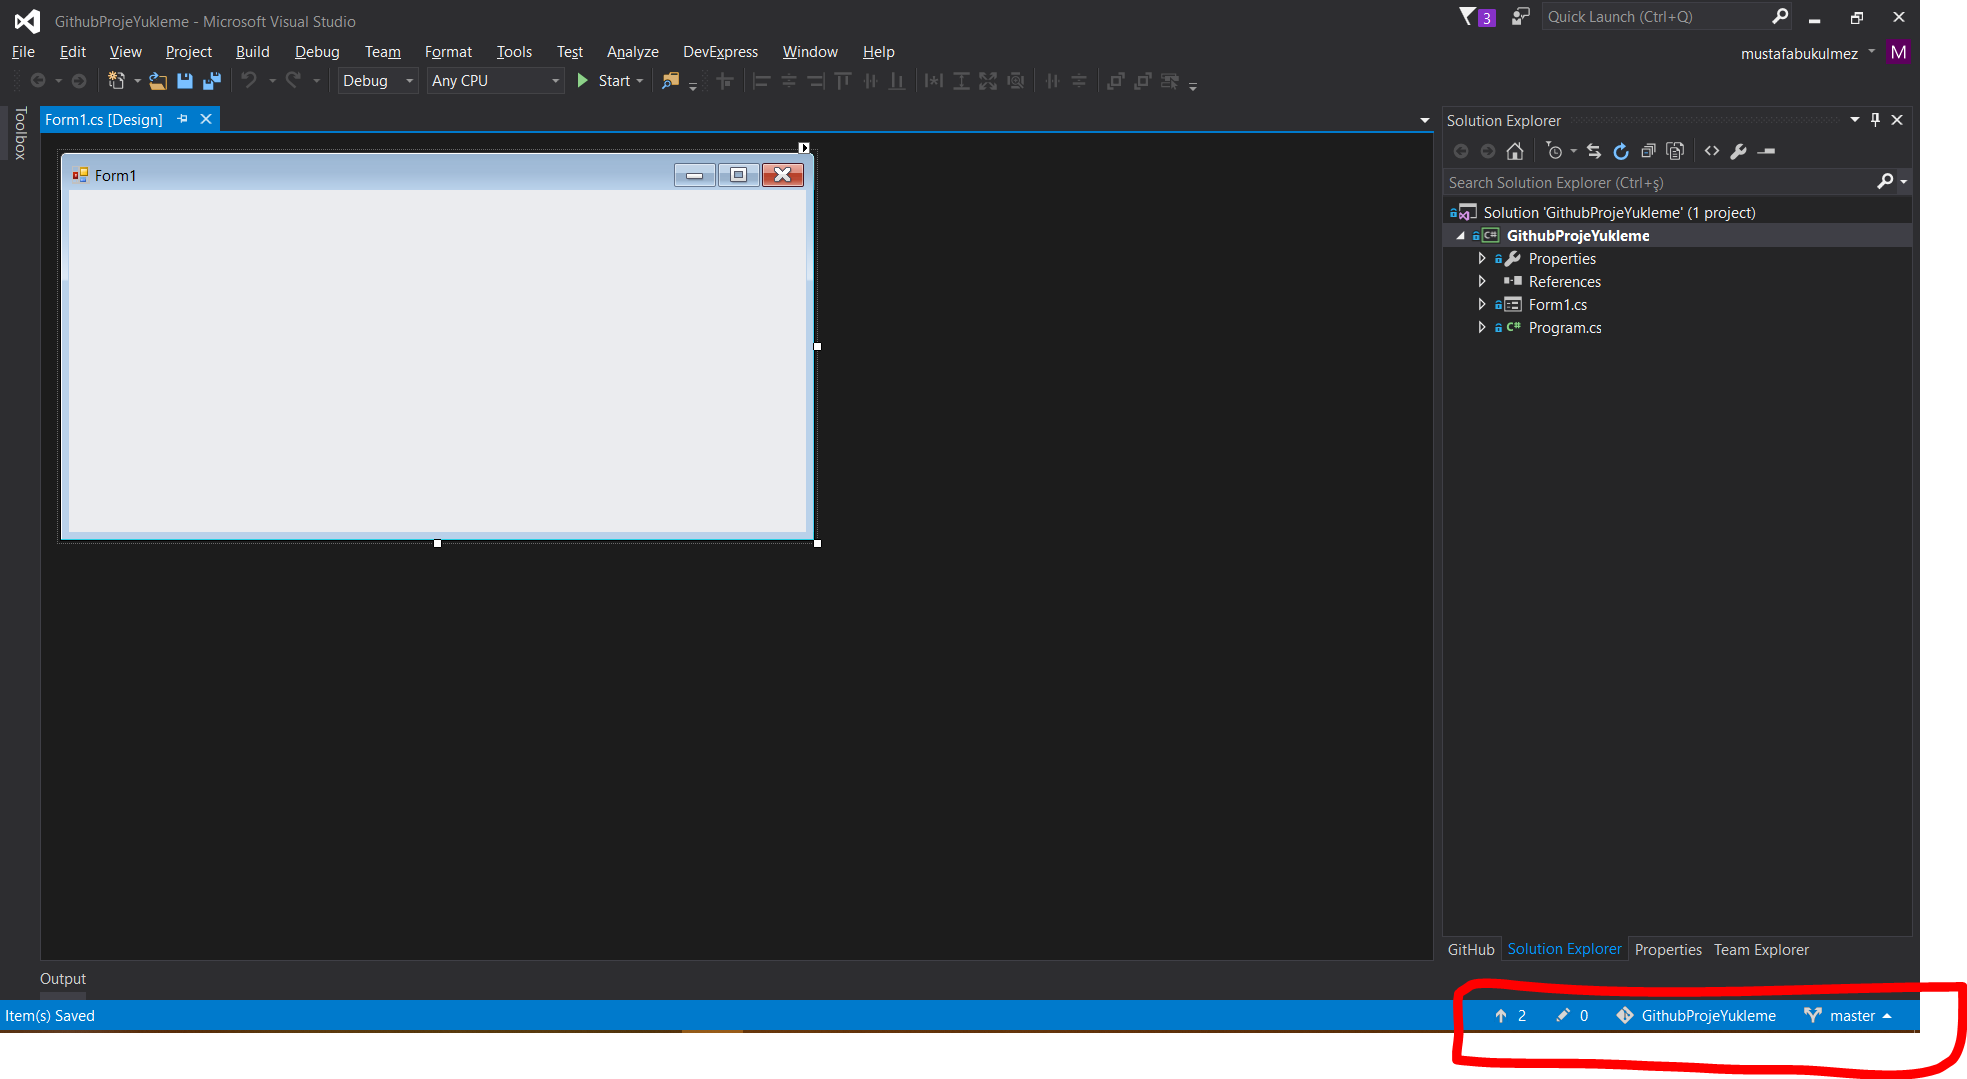Refresh the Solution Explorer
1967x1079 pixels.
click(x=1621, y=151)
